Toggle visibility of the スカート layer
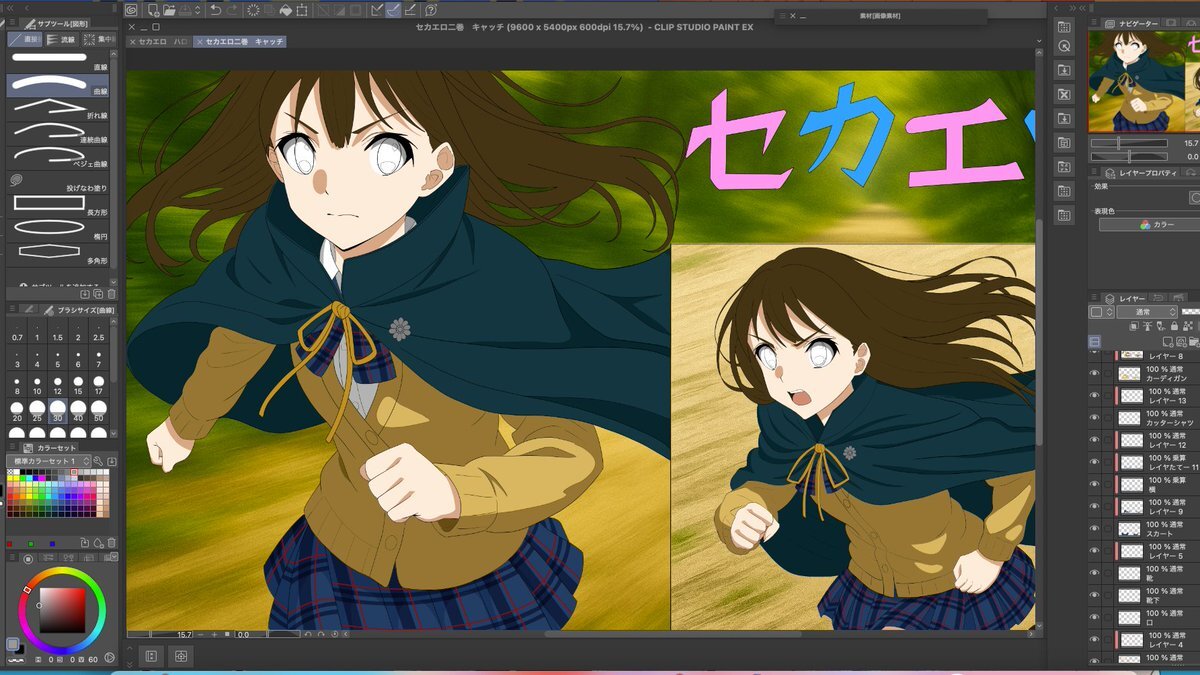The width and height of the screenshot is (1200, 675). coord(1094,529)
